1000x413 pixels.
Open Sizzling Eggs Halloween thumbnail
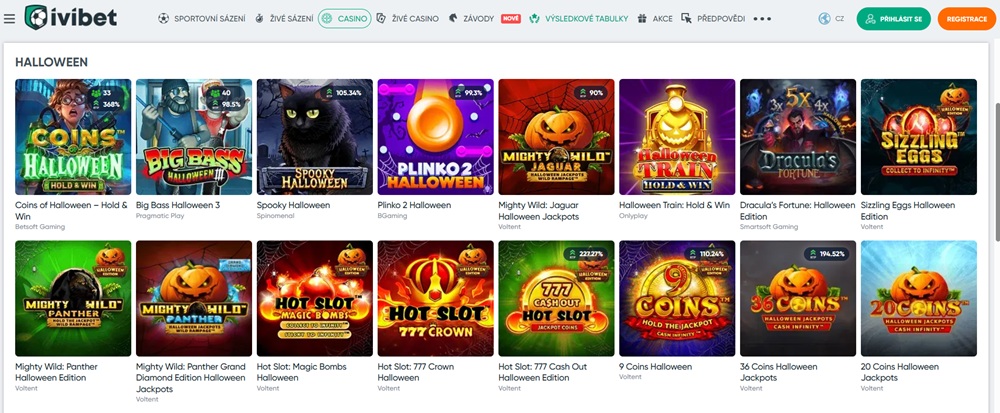point(919,137)
